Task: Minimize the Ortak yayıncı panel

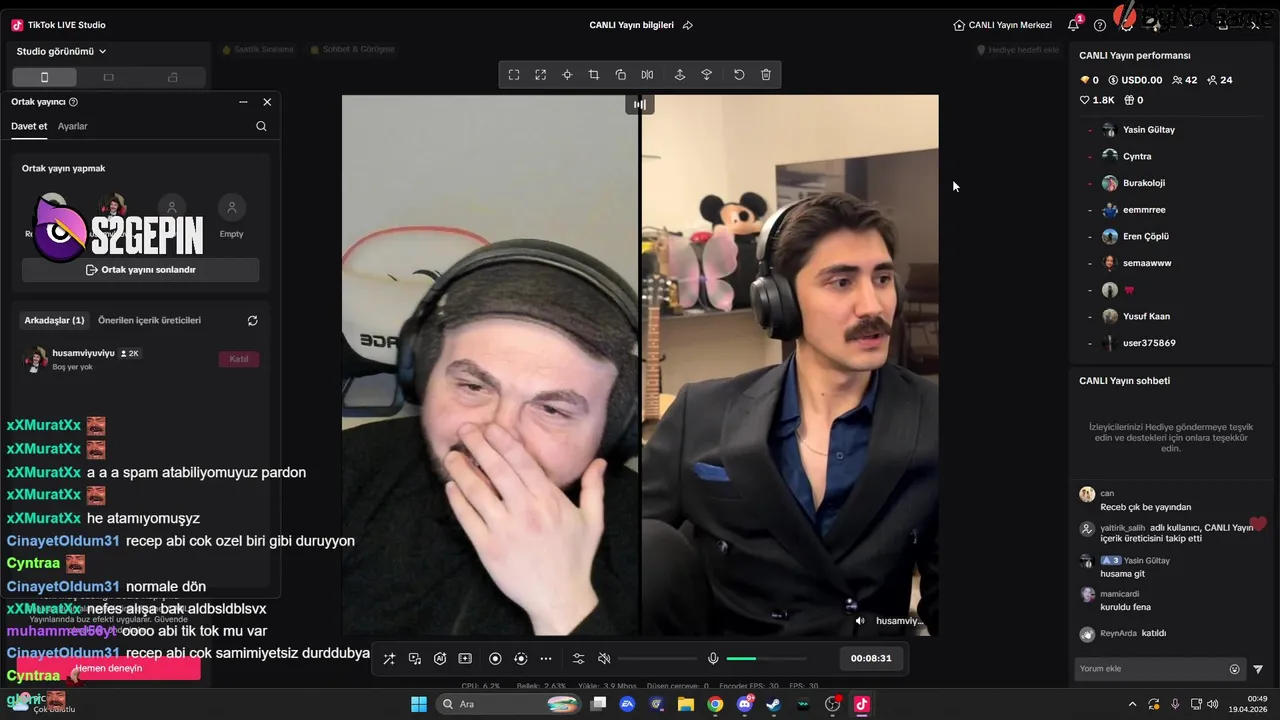Action: [243, 102]
